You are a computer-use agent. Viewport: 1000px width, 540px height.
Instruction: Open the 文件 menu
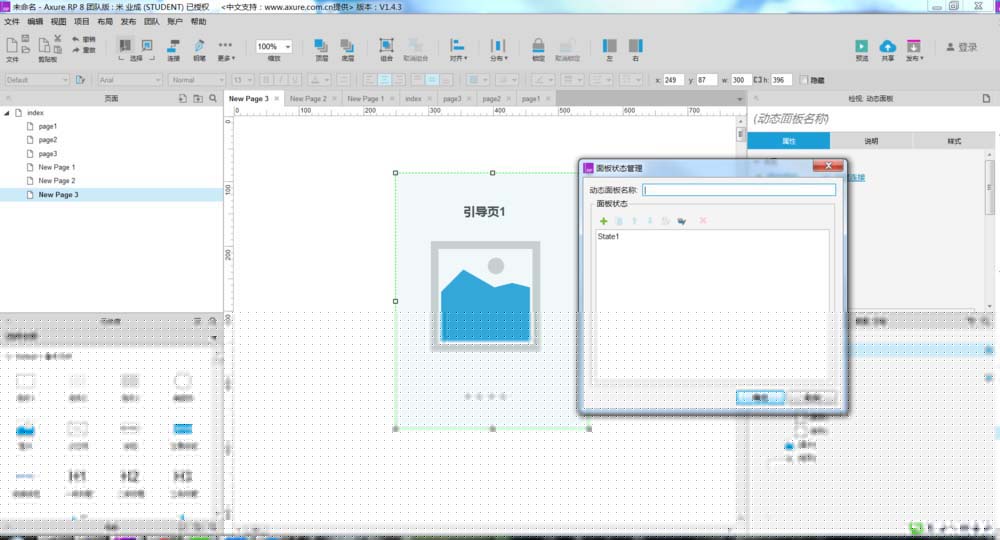tap(12, 22)
